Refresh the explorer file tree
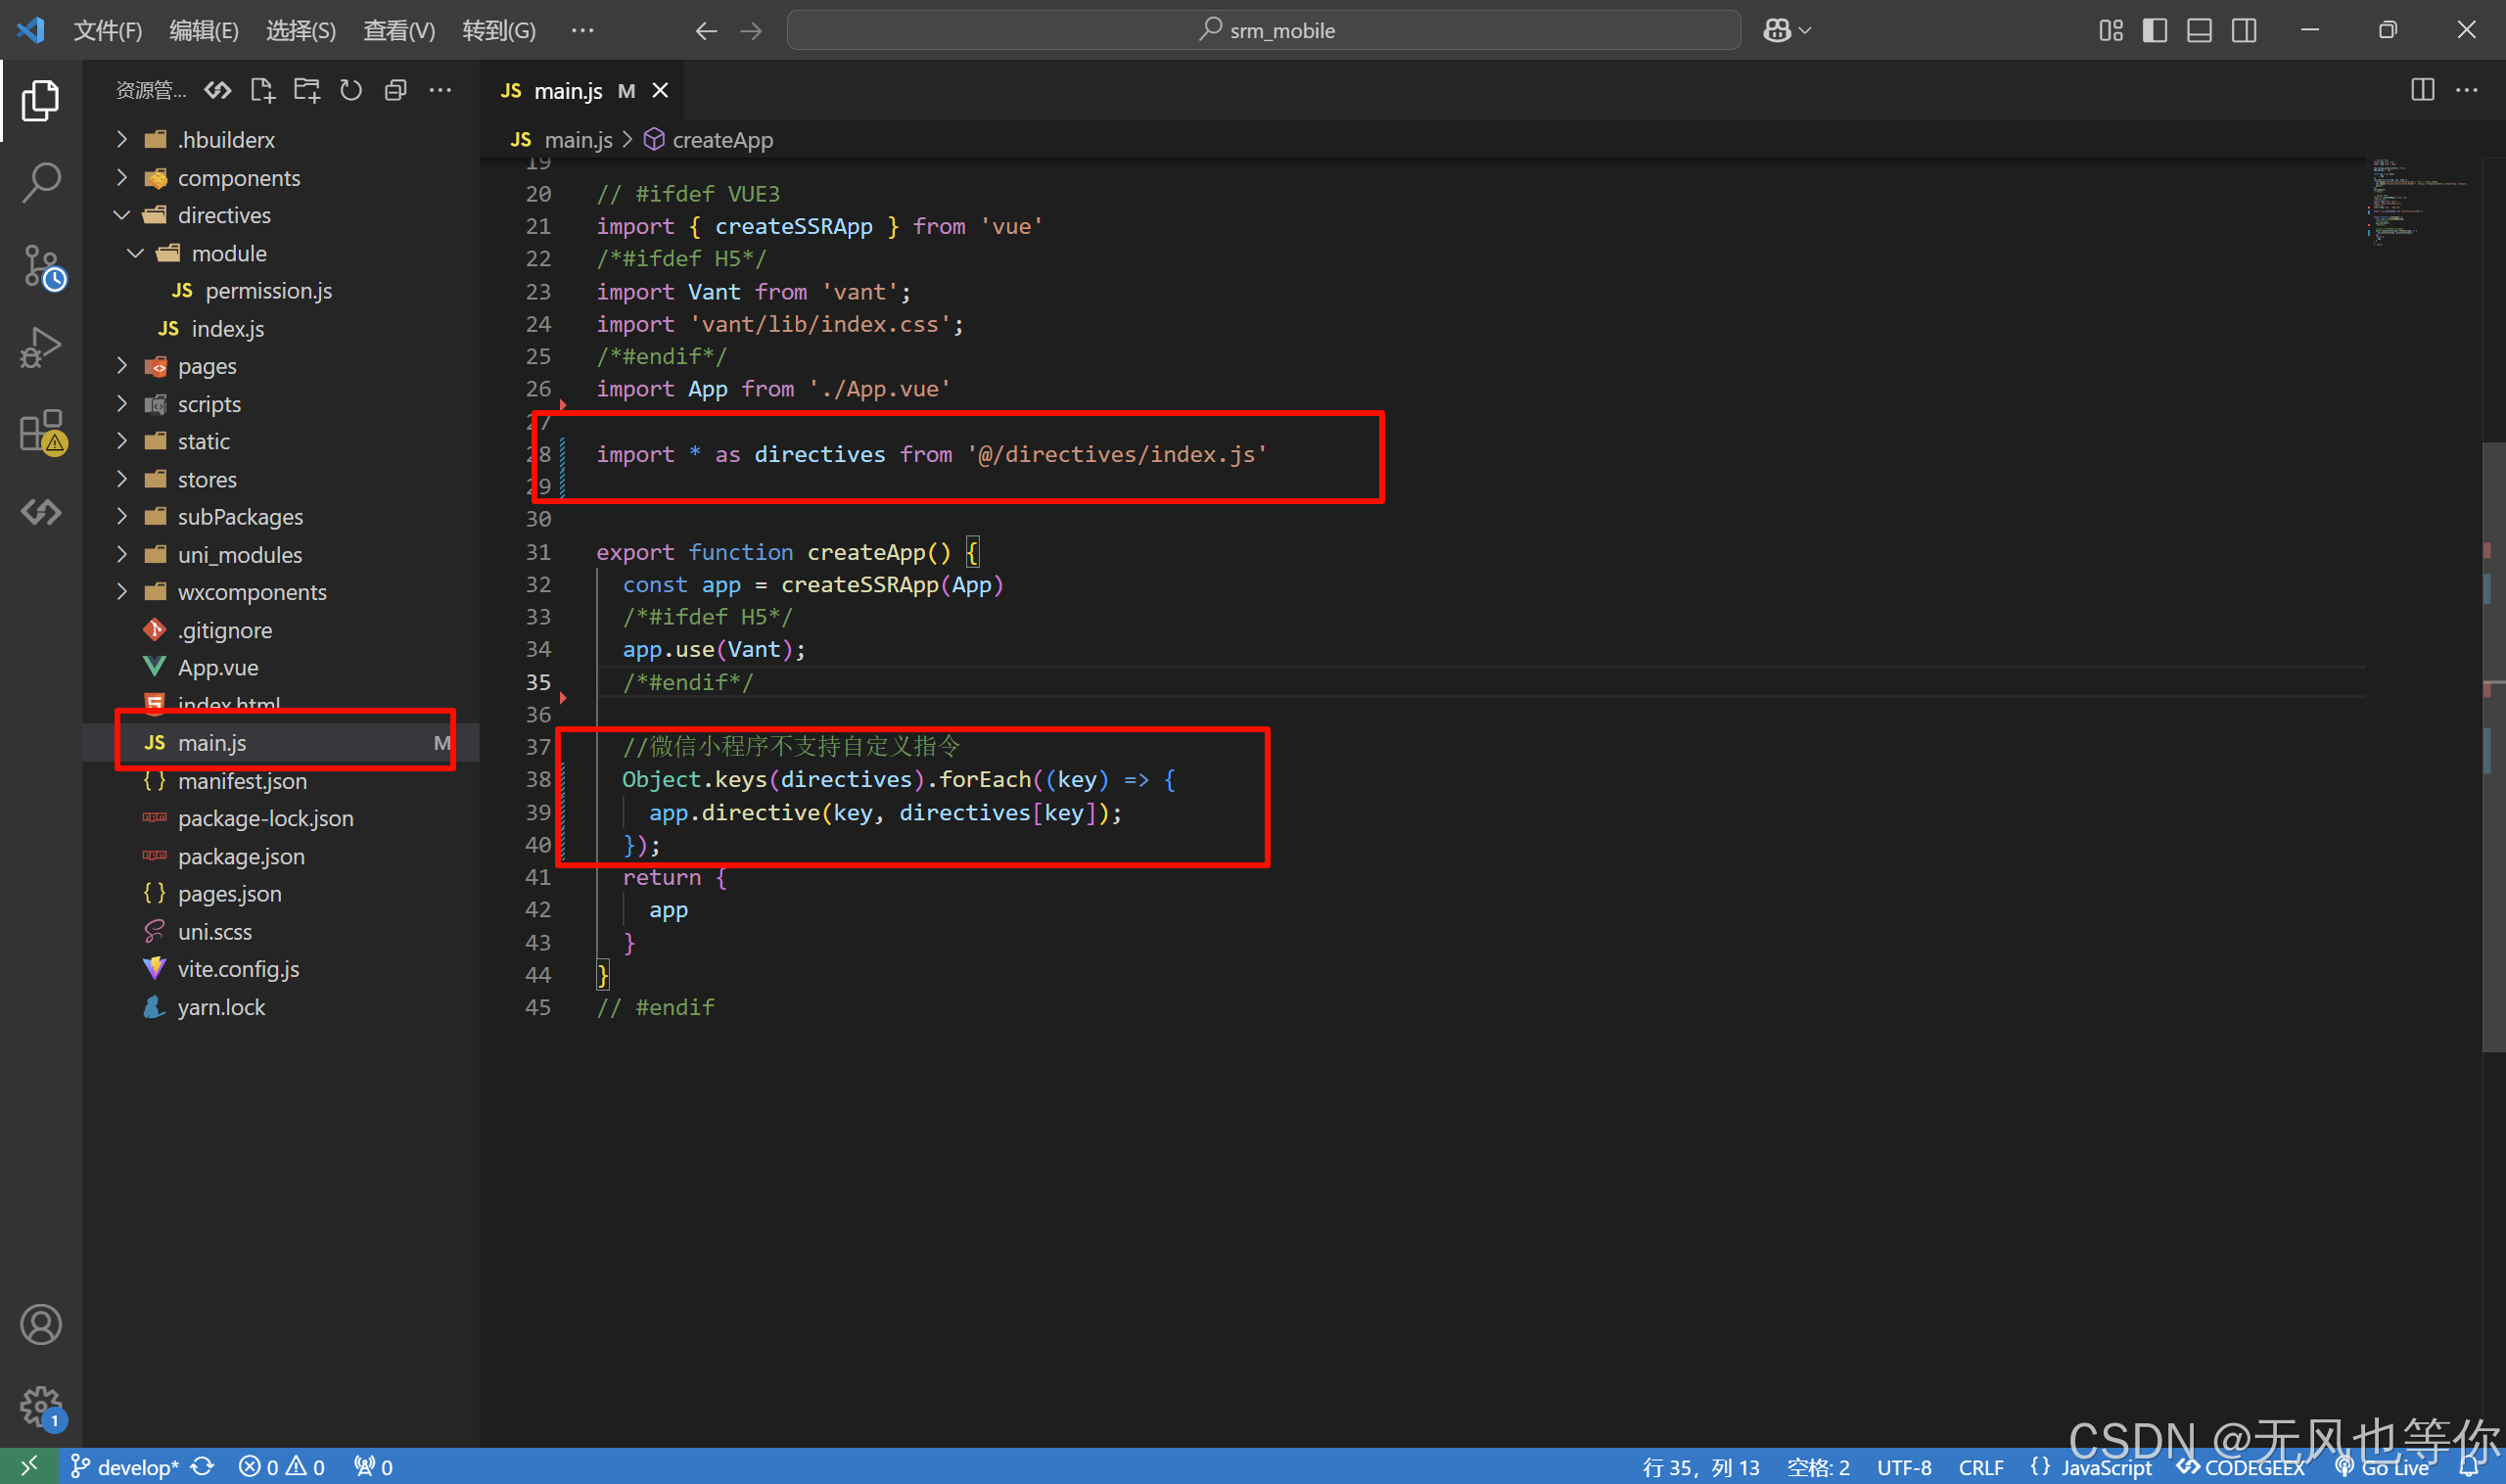 351,90
